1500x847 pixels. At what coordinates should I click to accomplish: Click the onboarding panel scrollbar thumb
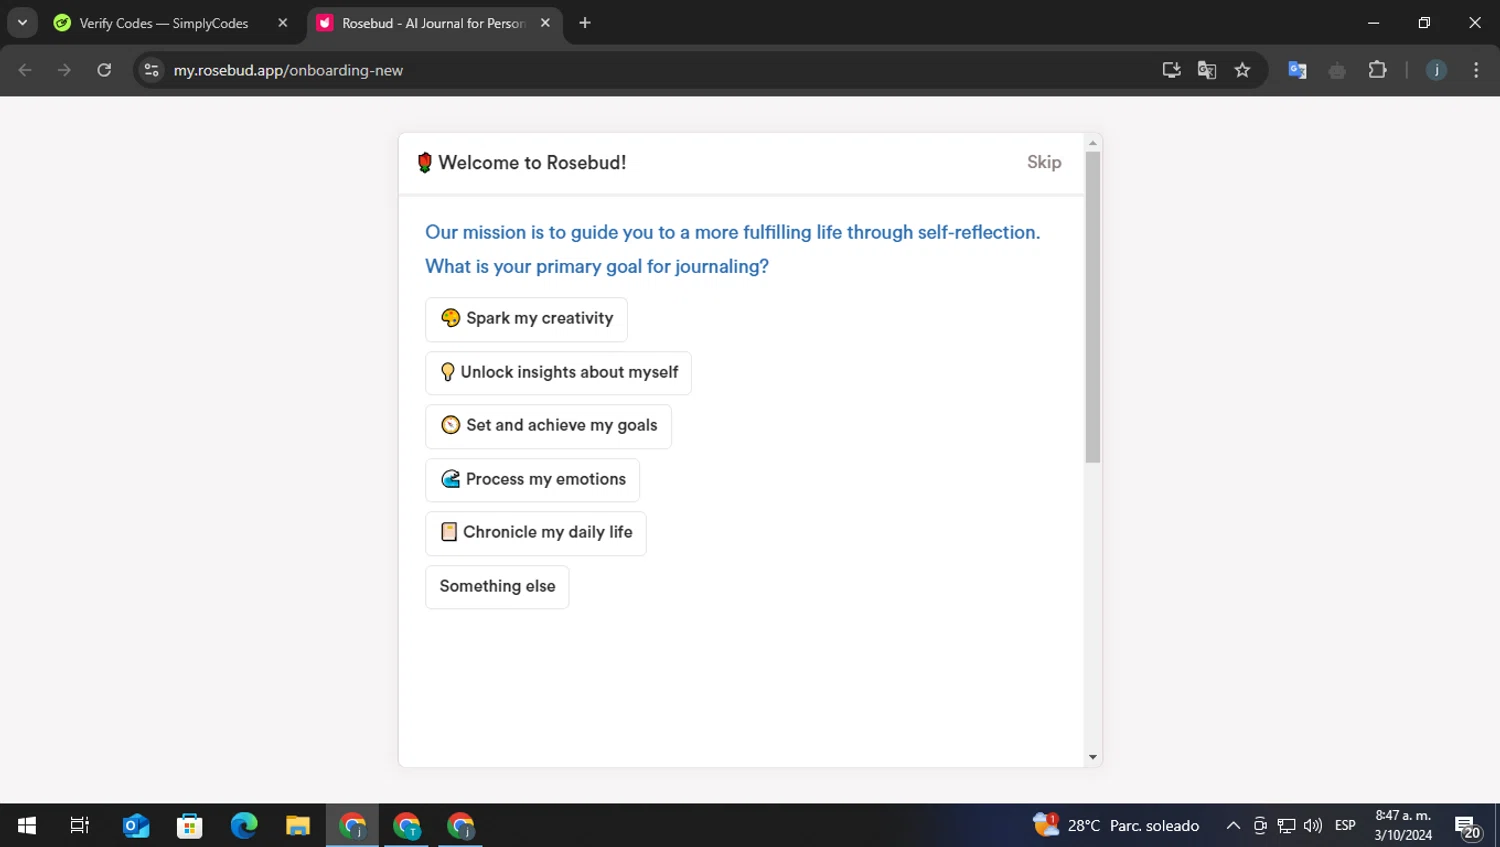pos(1093,307)
